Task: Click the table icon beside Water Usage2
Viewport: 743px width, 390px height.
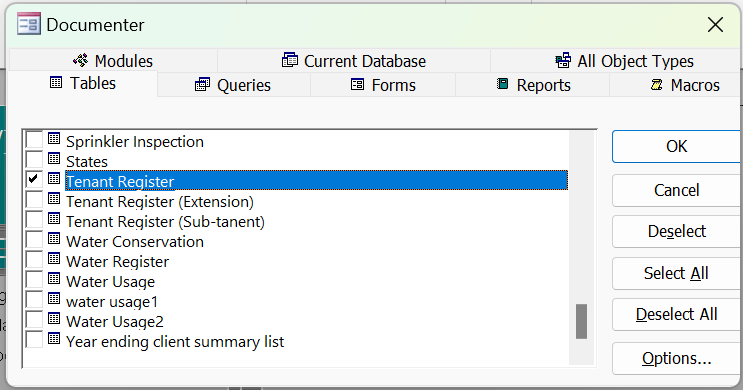Action: [x=54, y=318]
